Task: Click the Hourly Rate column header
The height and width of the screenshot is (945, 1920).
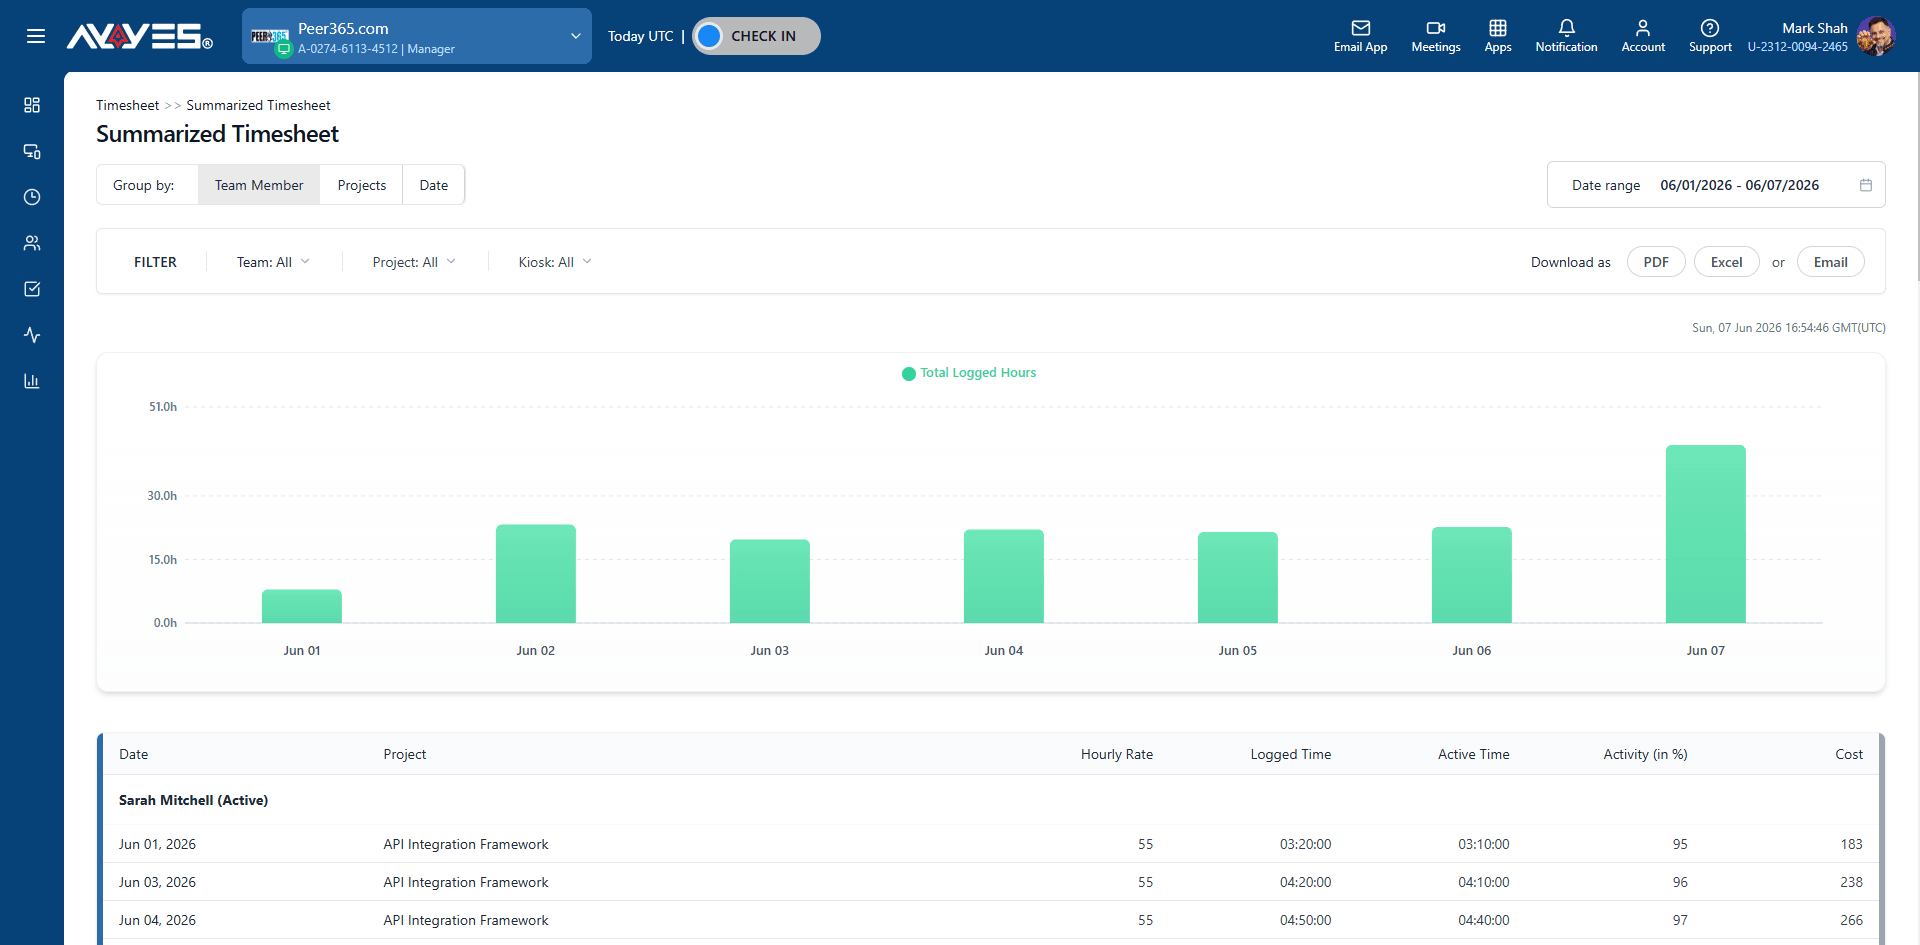Action: click(1117, 754)
